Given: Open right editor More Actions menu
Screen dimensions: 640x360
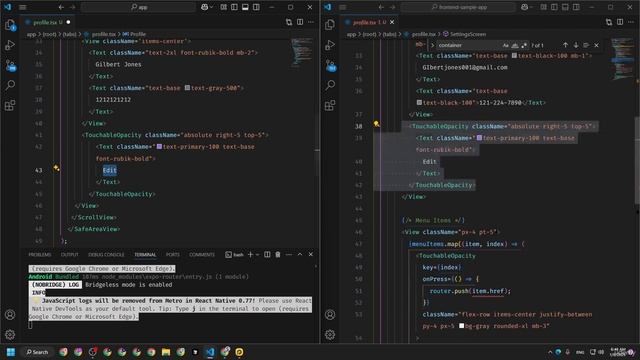Looking at the screenshot, I should 631,22.
